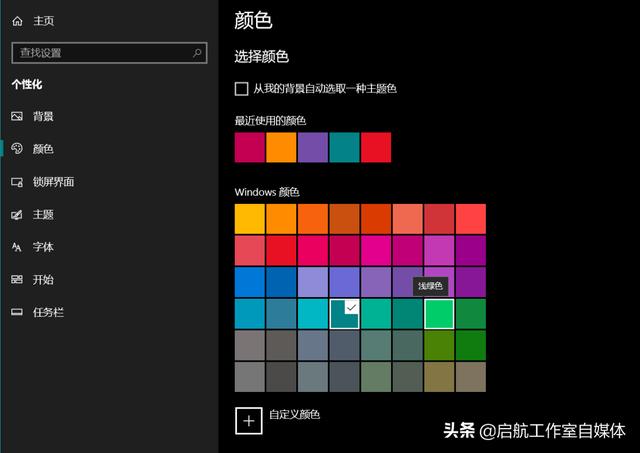This screenshot has height=453, width=640.
Task: Click the magnifier icon in the search box
Action: [x=197, y=53]
